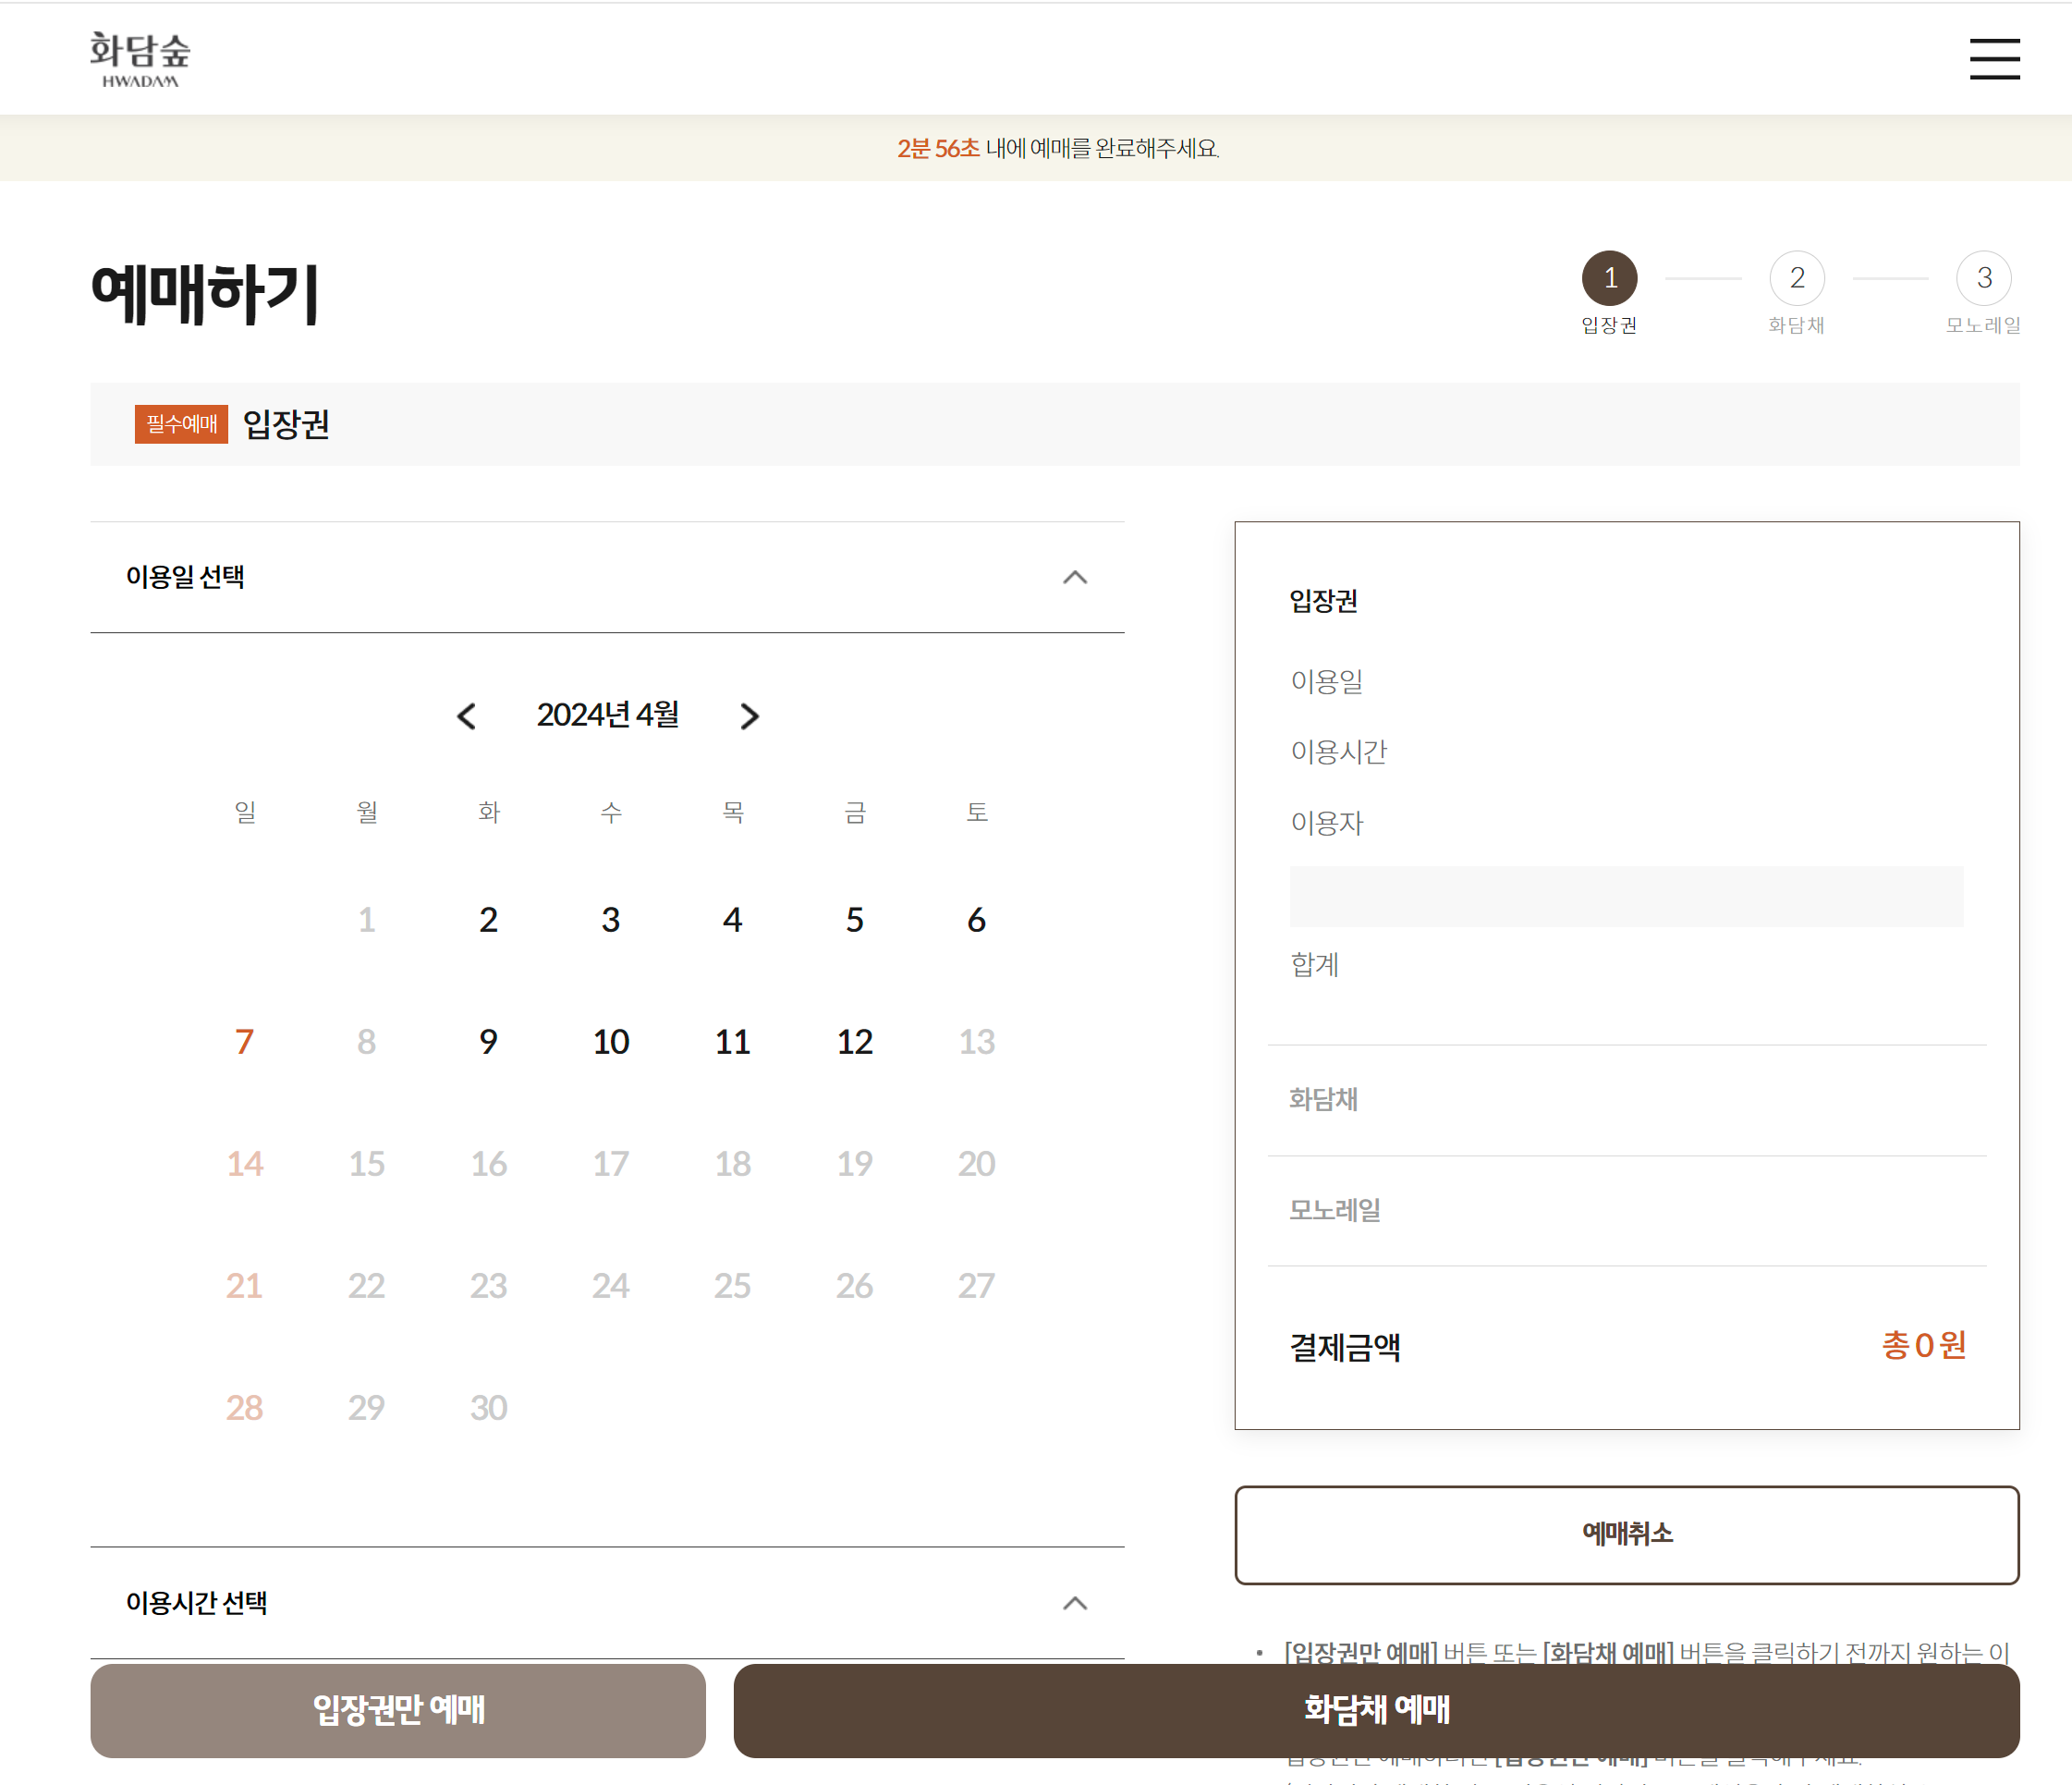Select step 3 모노레일 circle
Viewport: 2072px width, 1785px height.
1983,278
